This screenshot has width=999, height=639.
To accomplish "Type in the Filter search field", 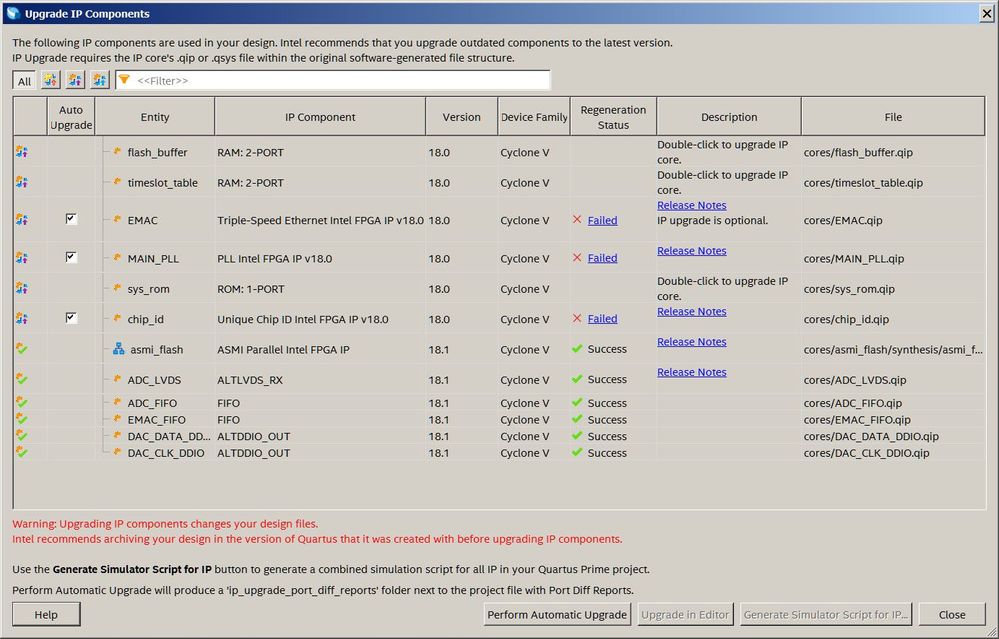I will [340, 80].
